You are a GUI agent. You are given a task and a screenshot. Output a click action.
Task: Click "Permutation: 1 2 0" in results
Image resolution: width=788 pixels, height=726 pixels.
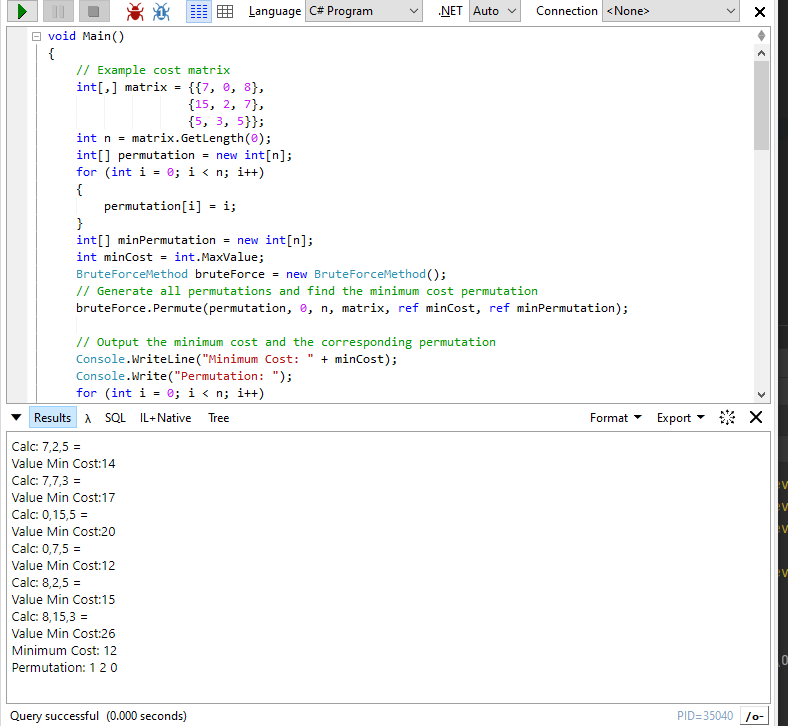[64, 668]
